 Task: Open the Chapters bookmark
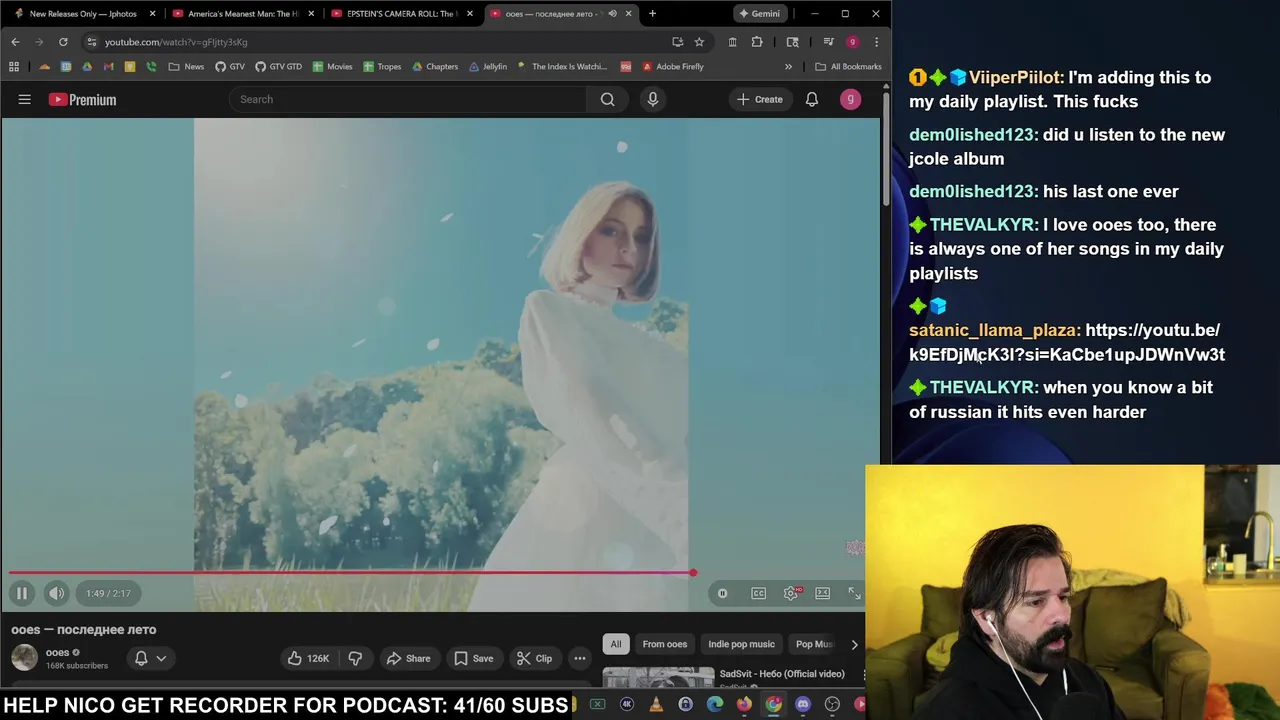(x=434, y=67)
